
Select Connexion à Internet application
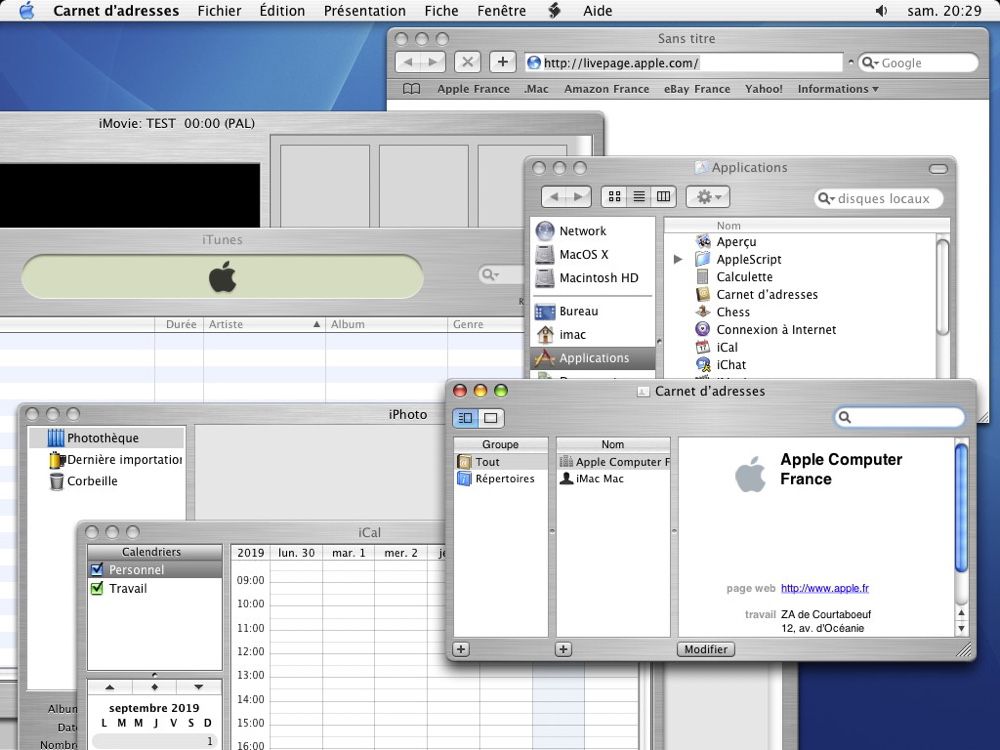776,330
